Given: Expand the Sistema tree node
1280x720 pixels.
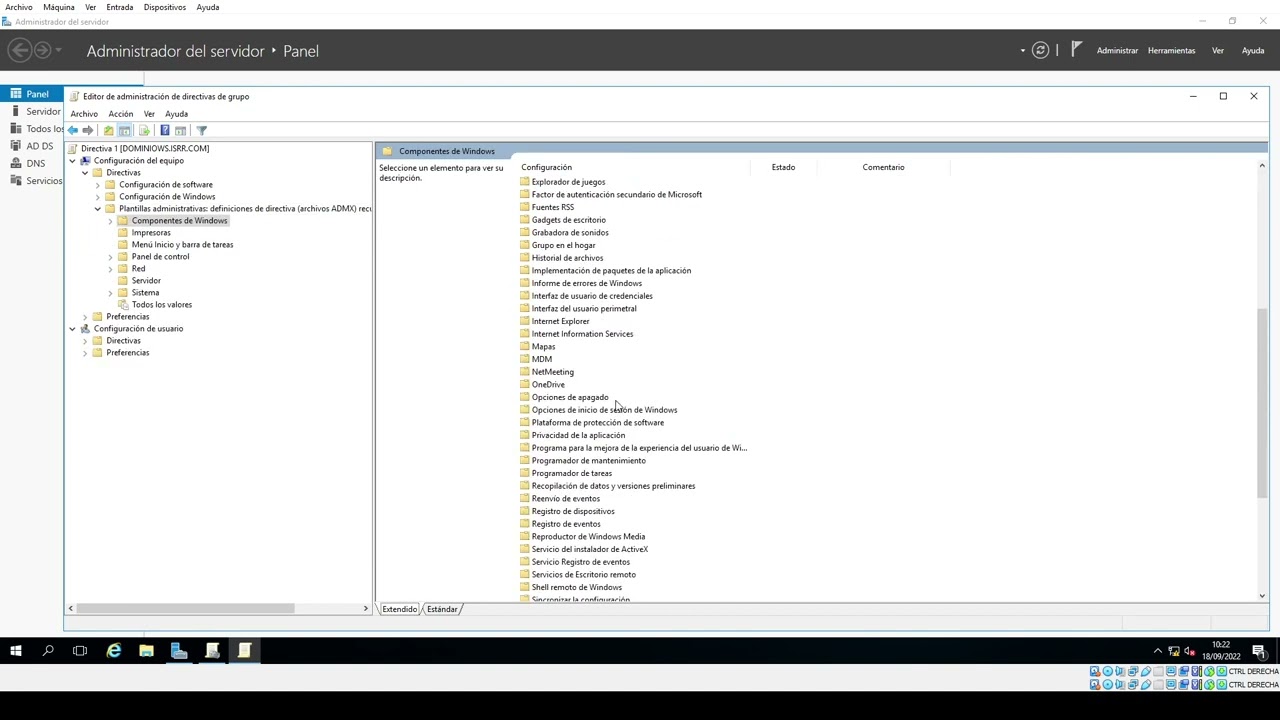Looking at the screenshot, I should [110, 293].
